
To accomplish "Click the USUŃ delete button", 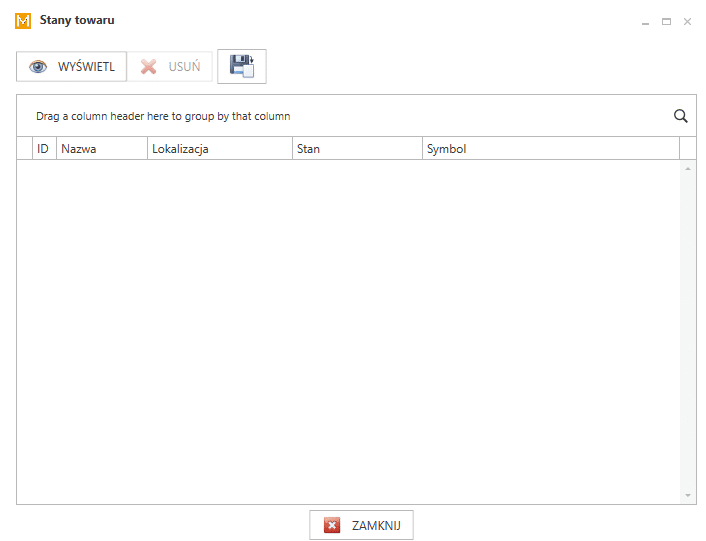I will pos(170,67).
